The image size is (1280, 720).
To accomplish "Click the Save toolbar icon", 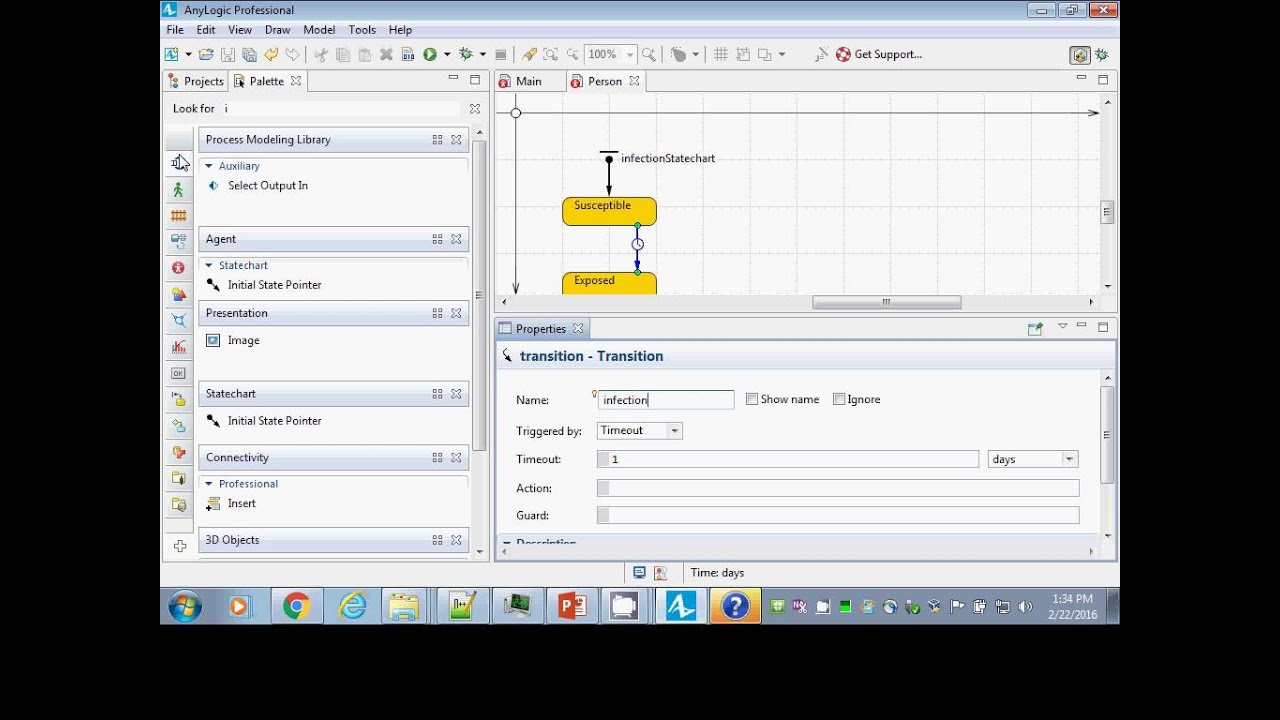I will pyautogui.click(x=228, y=54).
